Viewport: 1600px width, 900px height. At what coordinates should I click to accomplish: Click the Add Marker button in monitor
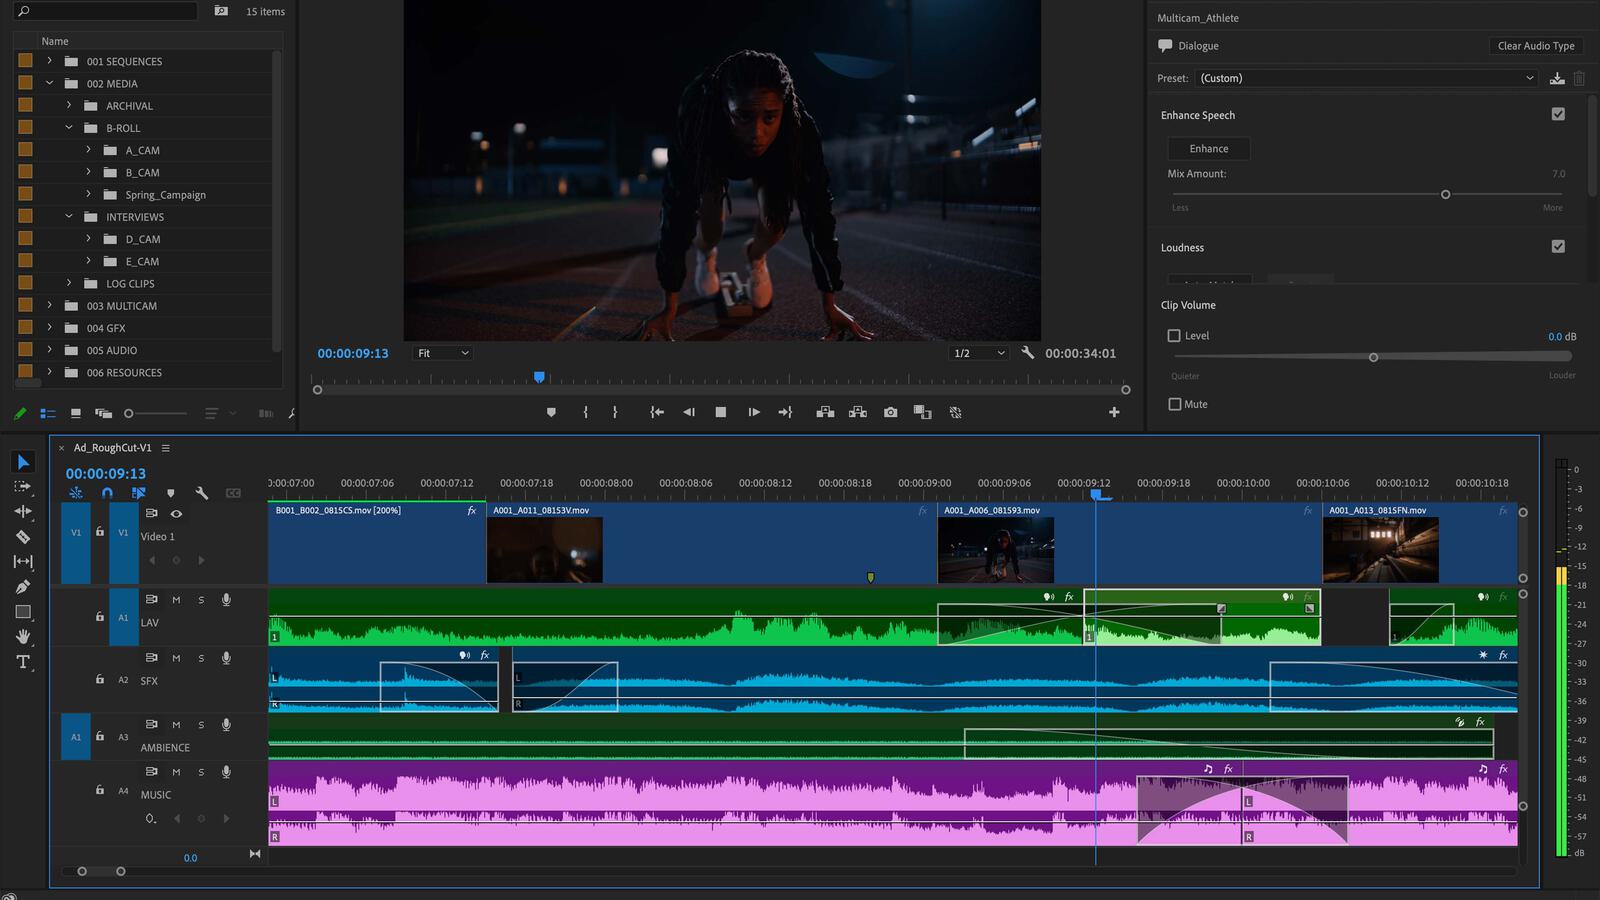pyautogui.click(x=551, y=412)
